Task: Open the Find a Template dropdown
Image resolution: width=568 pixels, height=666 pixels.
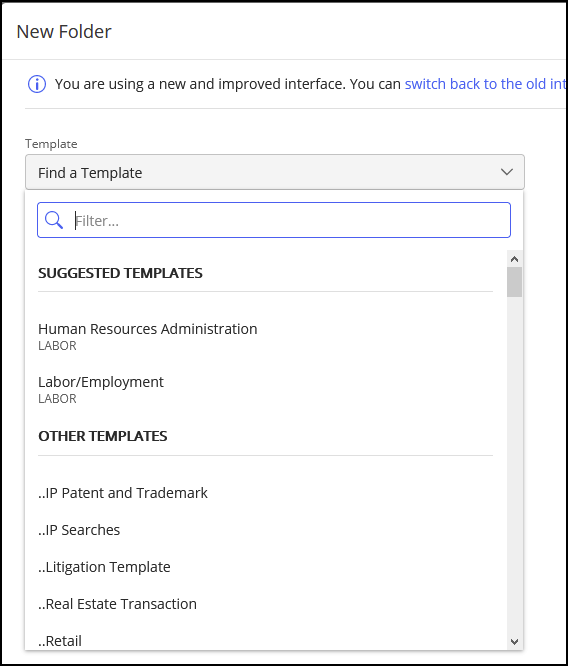Action: [275, 172]
